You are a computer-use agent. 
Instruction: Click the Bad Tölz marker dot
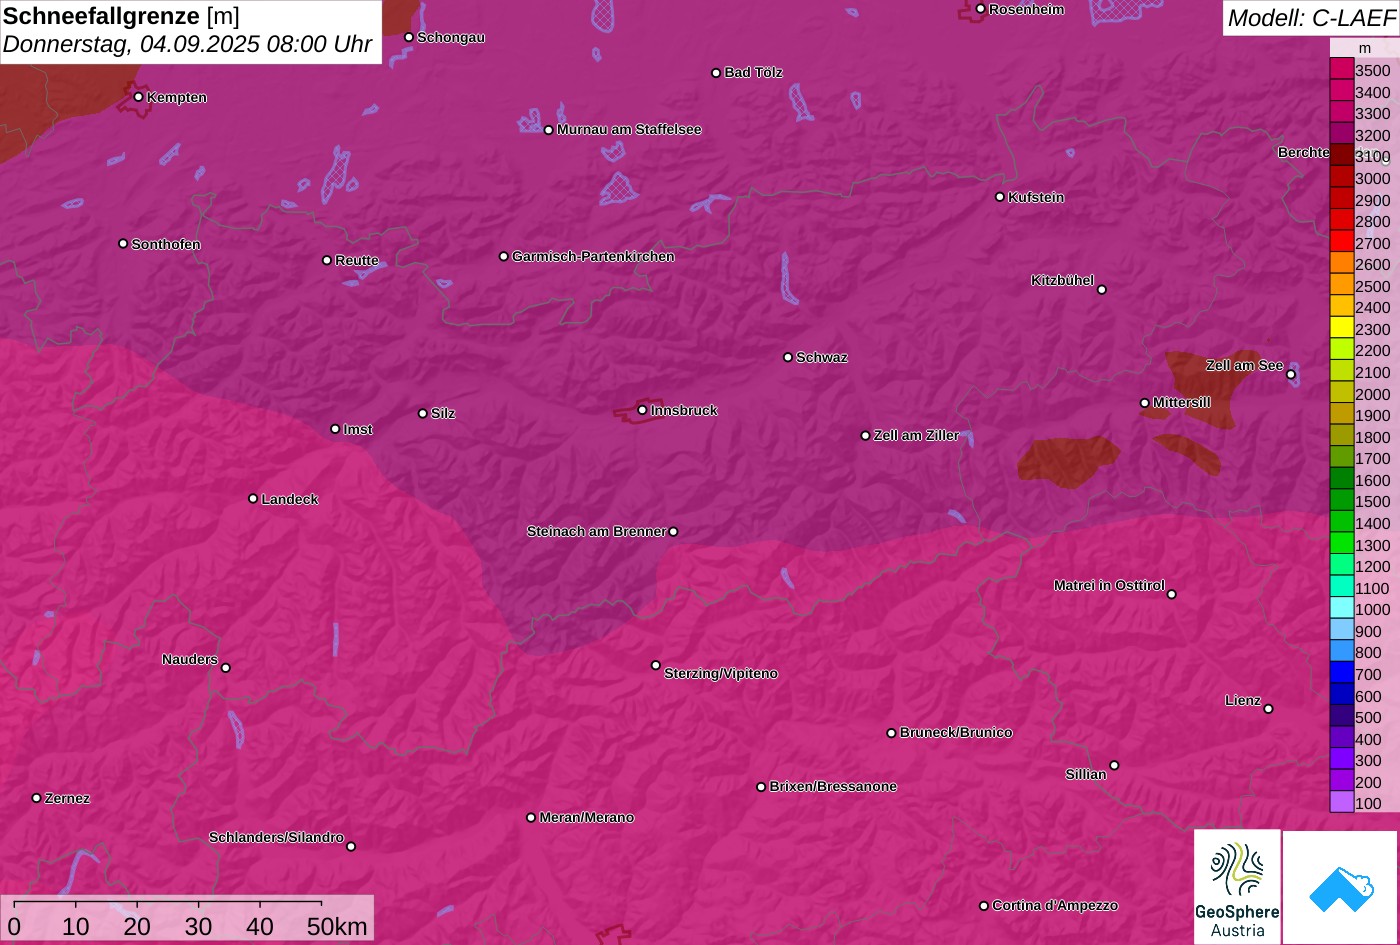(716, 73)
